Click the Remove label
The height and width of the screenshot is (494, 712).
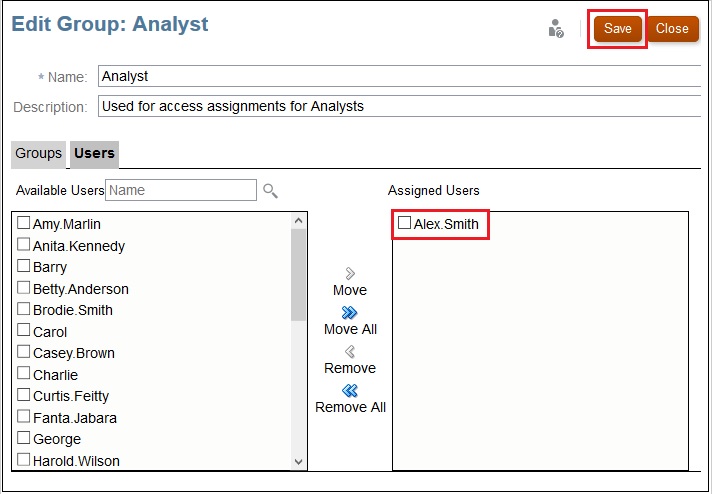[x=350, y=368]
